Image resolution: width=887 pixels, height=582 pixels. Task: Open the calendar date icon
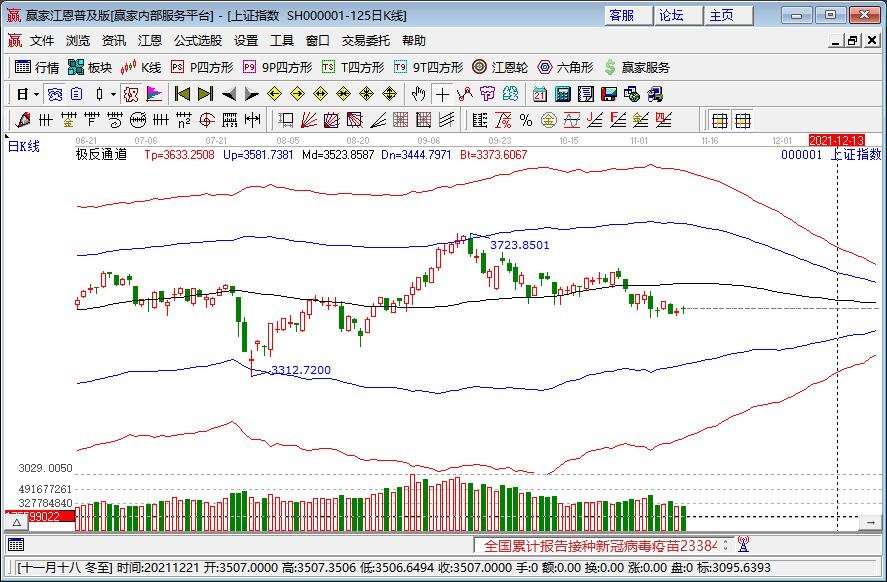[540, 94]
